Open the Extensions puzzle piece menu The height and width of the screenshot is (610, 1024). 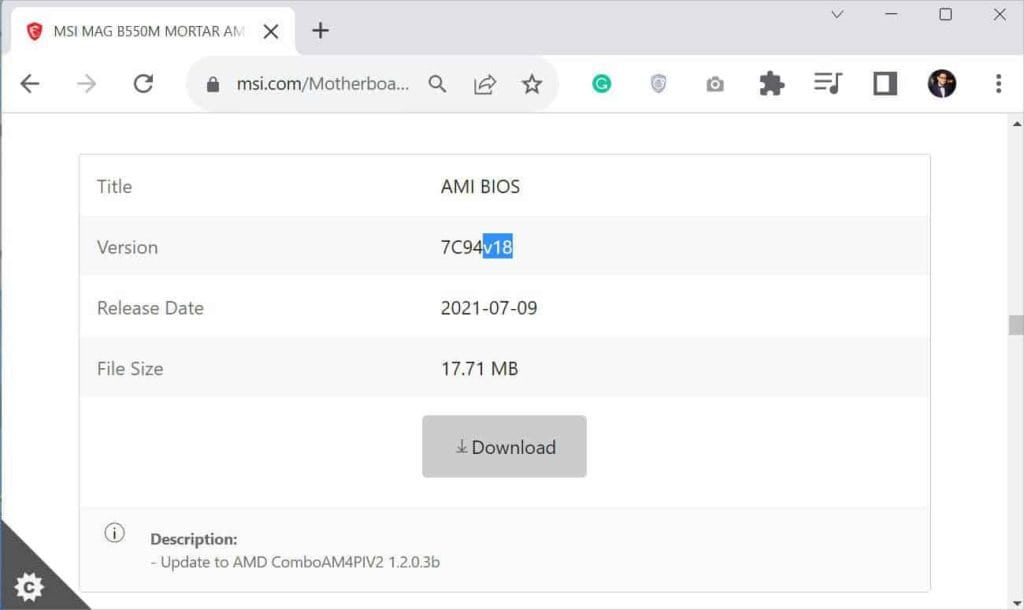point(771,84)
